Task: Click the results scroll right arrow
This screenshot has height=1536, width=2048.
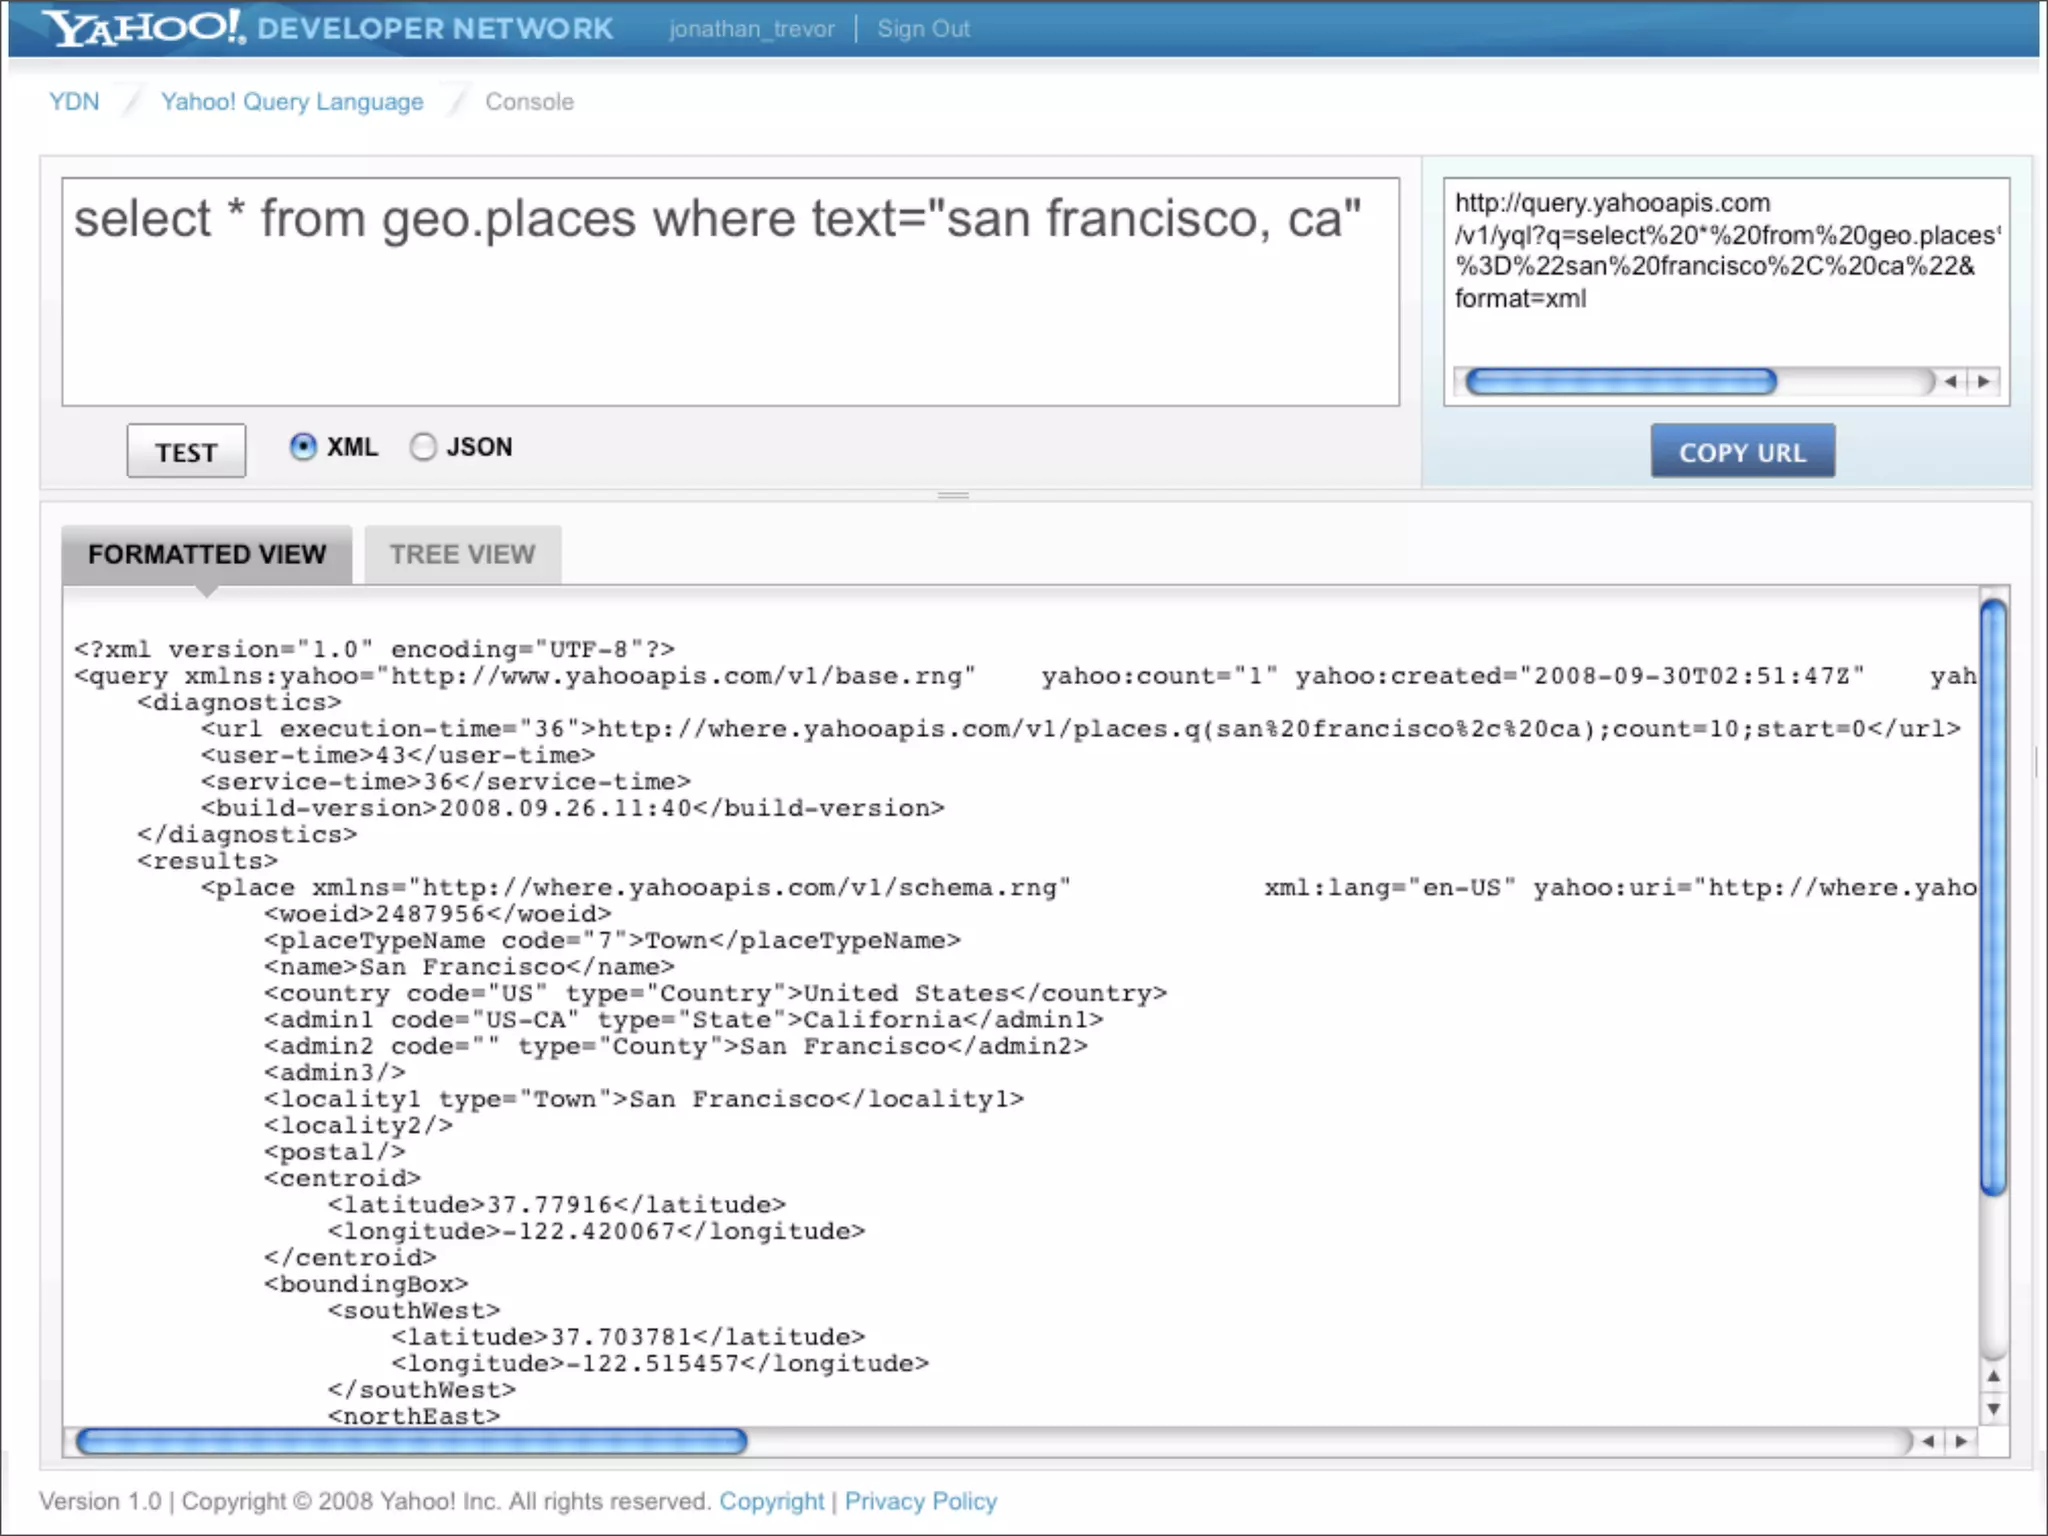Action: 1961,1441
